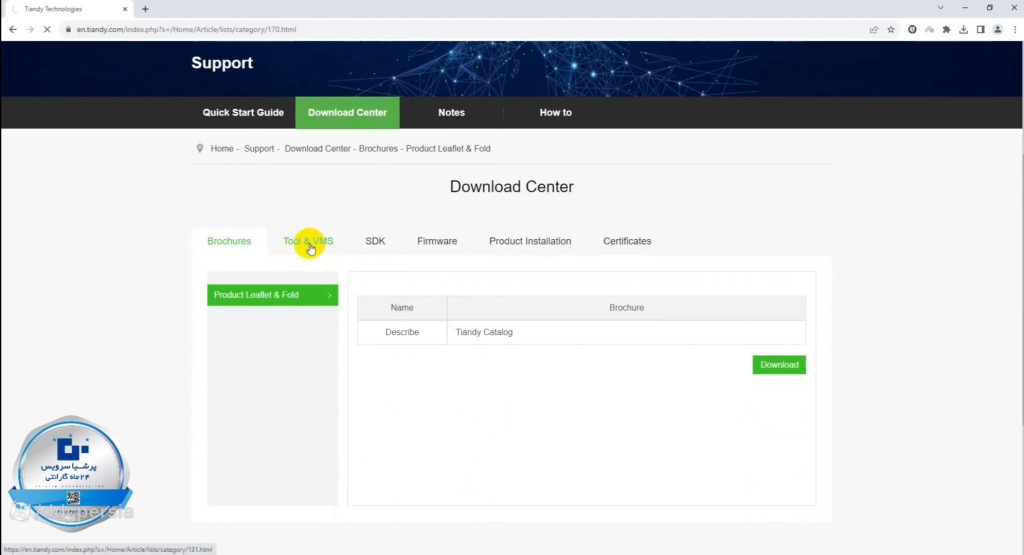Click the Tiandy Catalog text

coord(484,332)
